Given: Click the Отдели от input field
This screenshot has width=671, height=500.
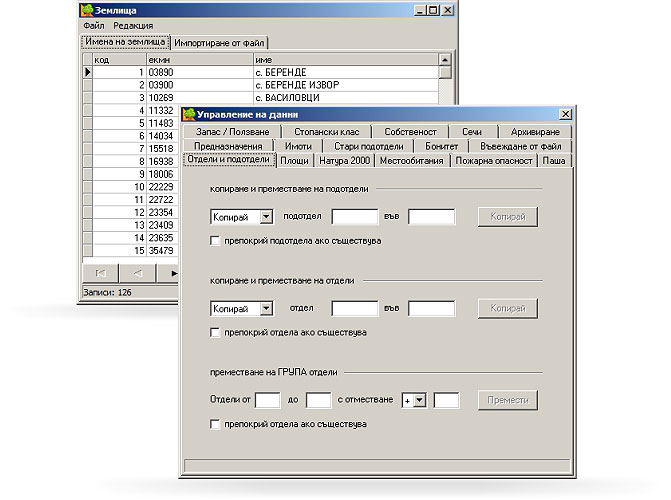Looking at the screenshot, I should (267, 400).
